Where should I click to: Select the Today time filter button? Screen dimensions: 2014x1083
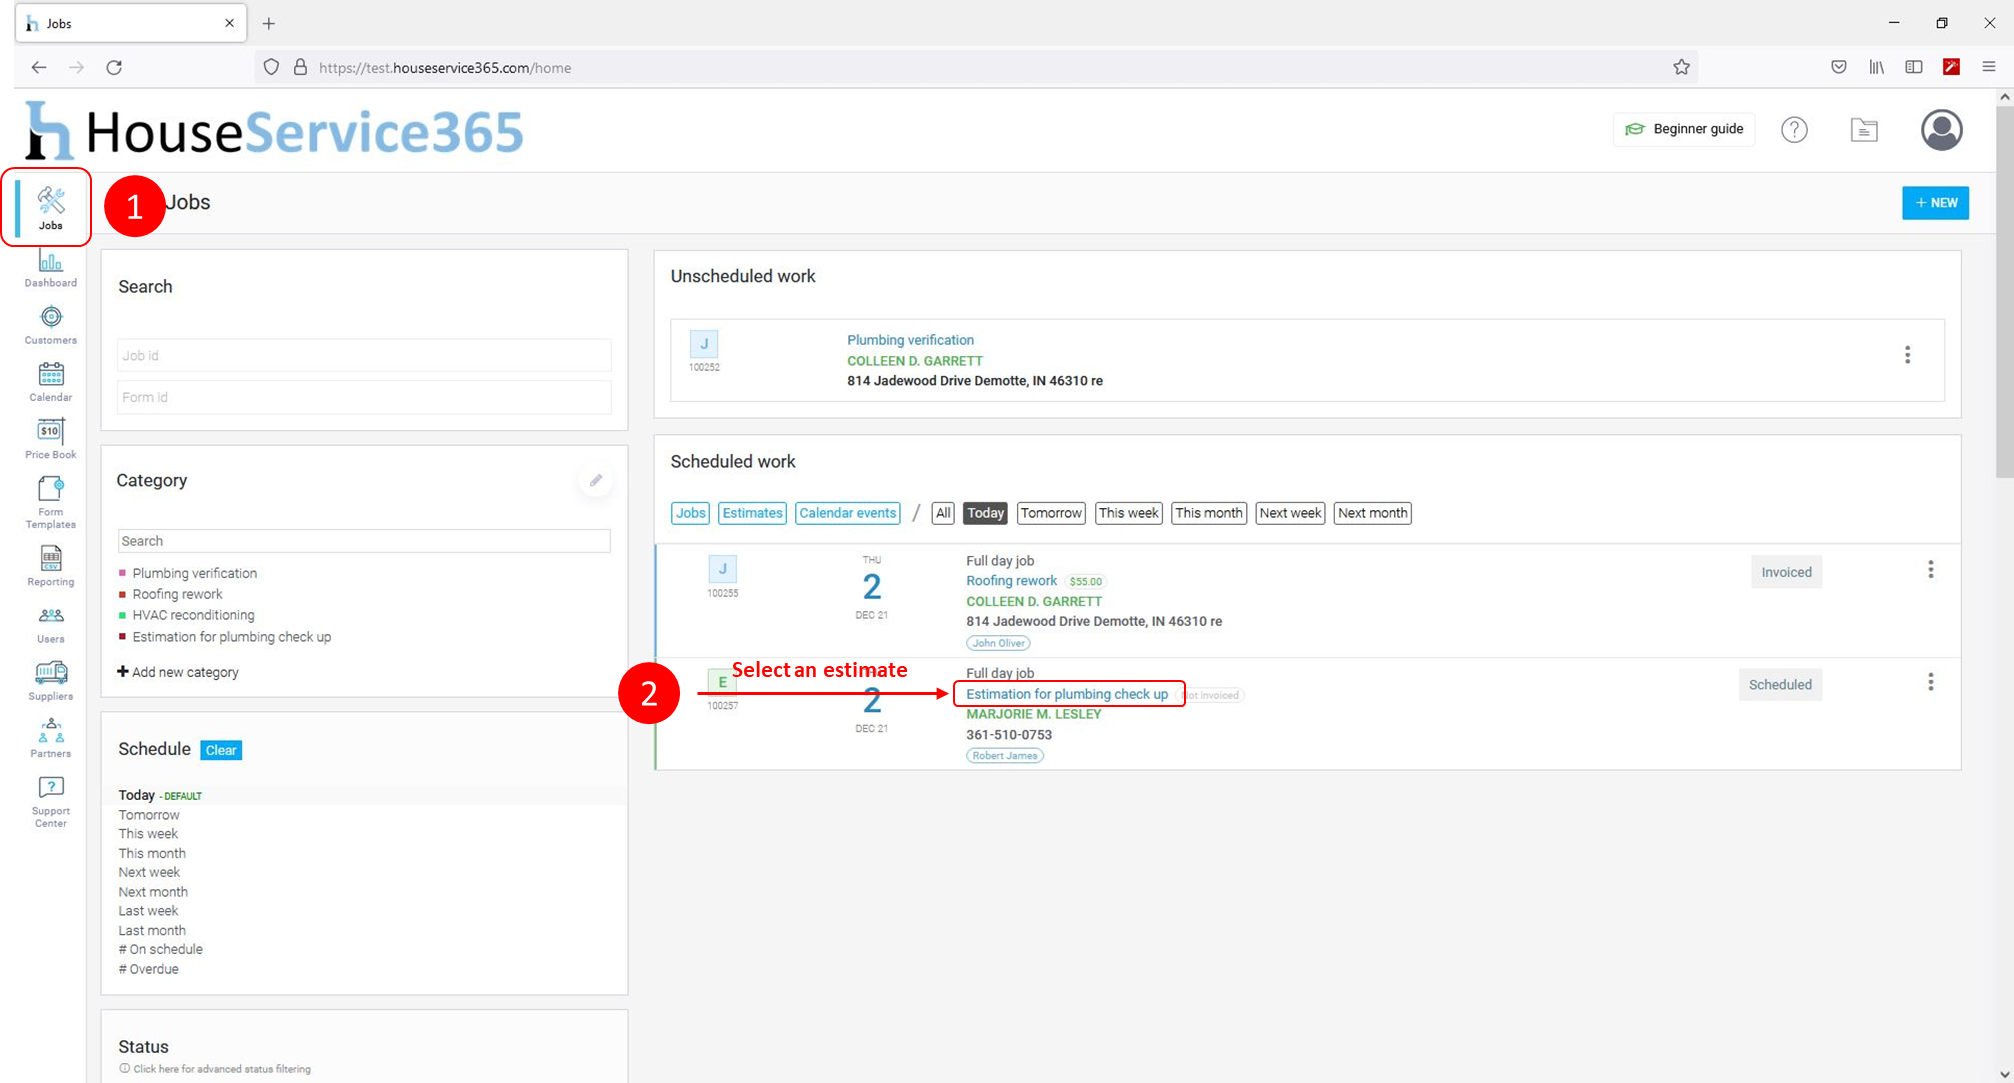click(985, 513)
